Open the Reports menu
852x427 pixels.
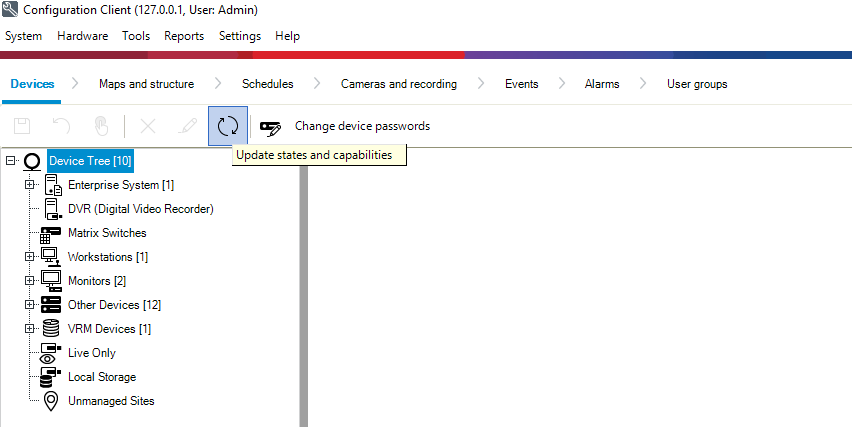pos(184,36)
